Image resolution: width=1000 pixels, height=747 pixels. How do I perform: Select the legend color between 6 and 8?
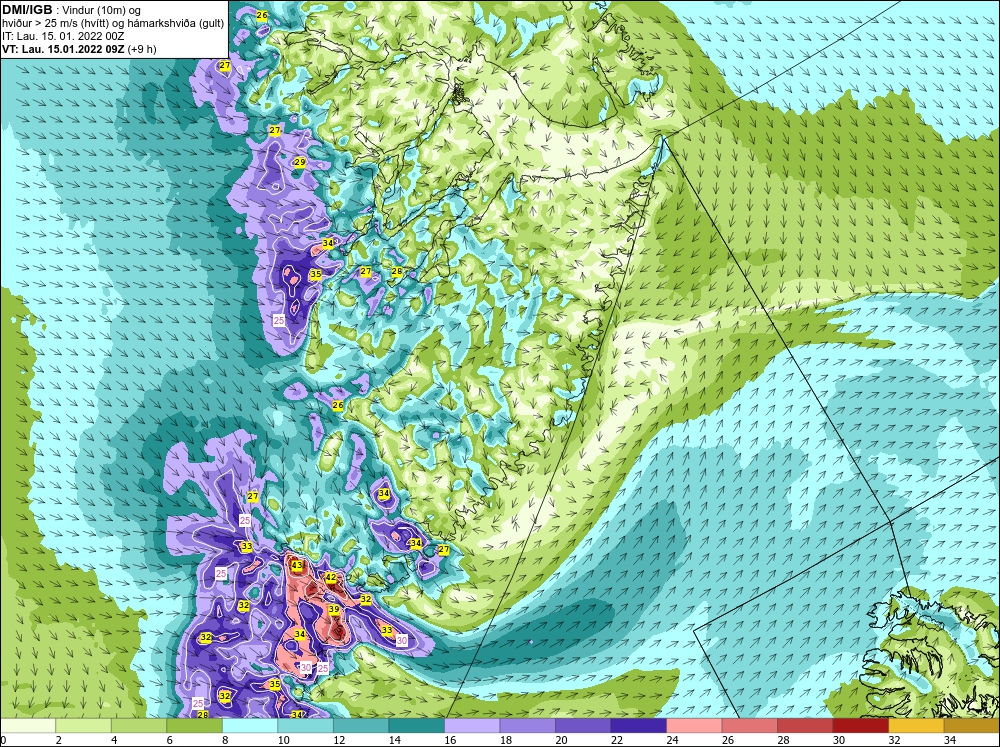click(x=195, y=726)
